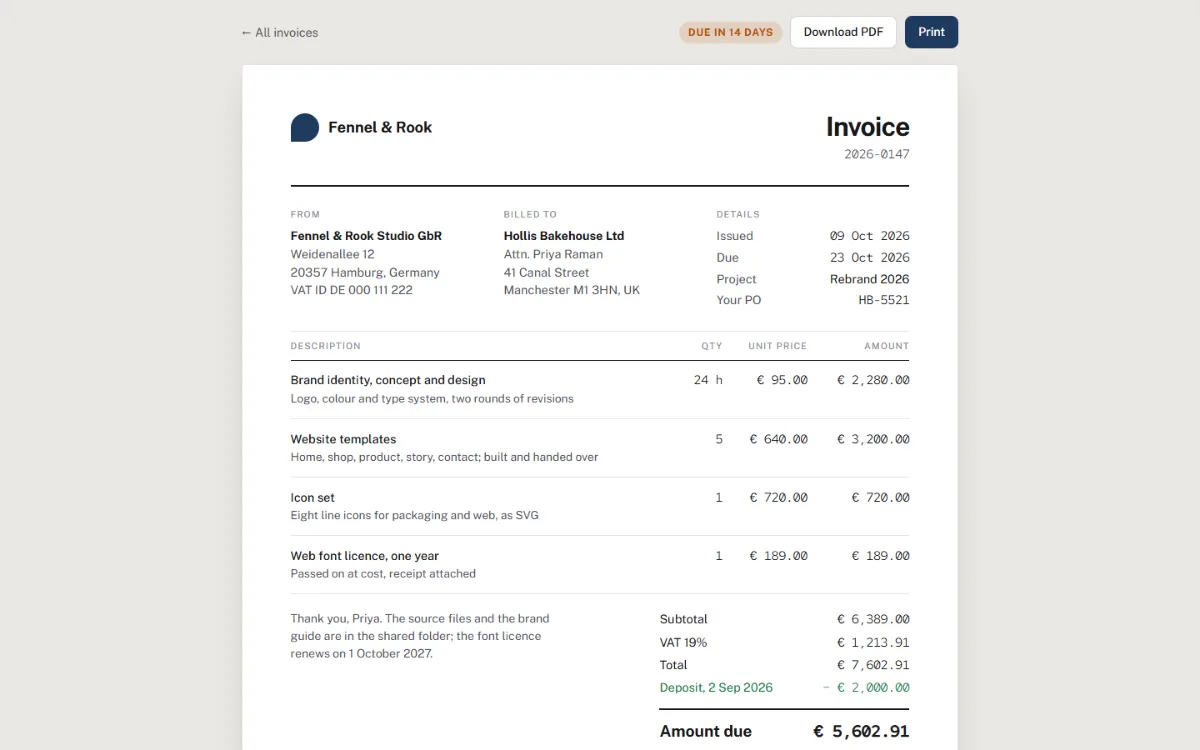Select Hollis Bakehouse Ltd client name
This screenshot has width=1200, height=750.
564,236
